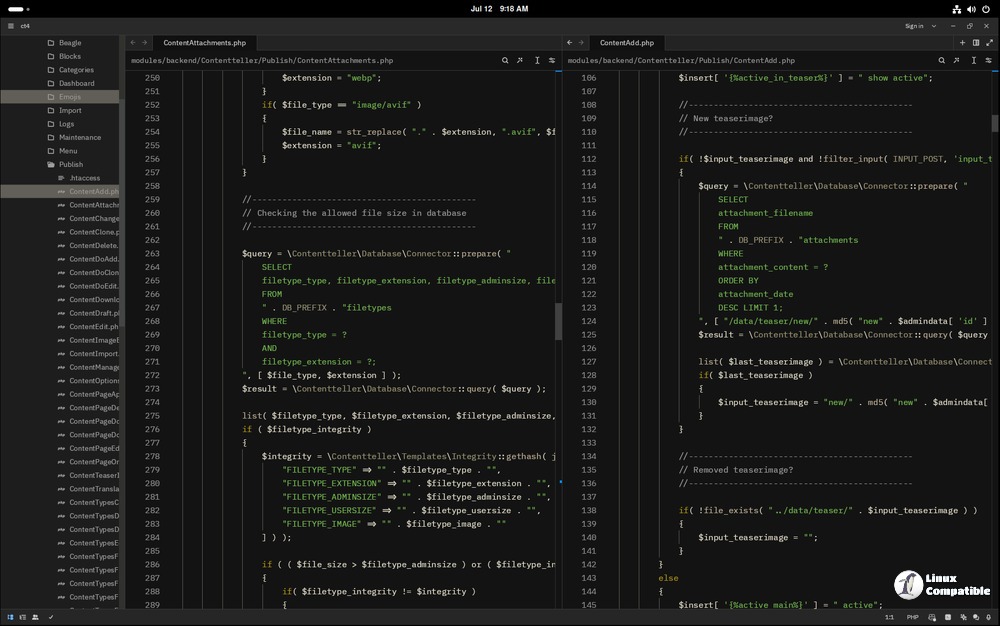Open the application hamburger menu
The image size is (1000, 626).
[x=10, y=26]
